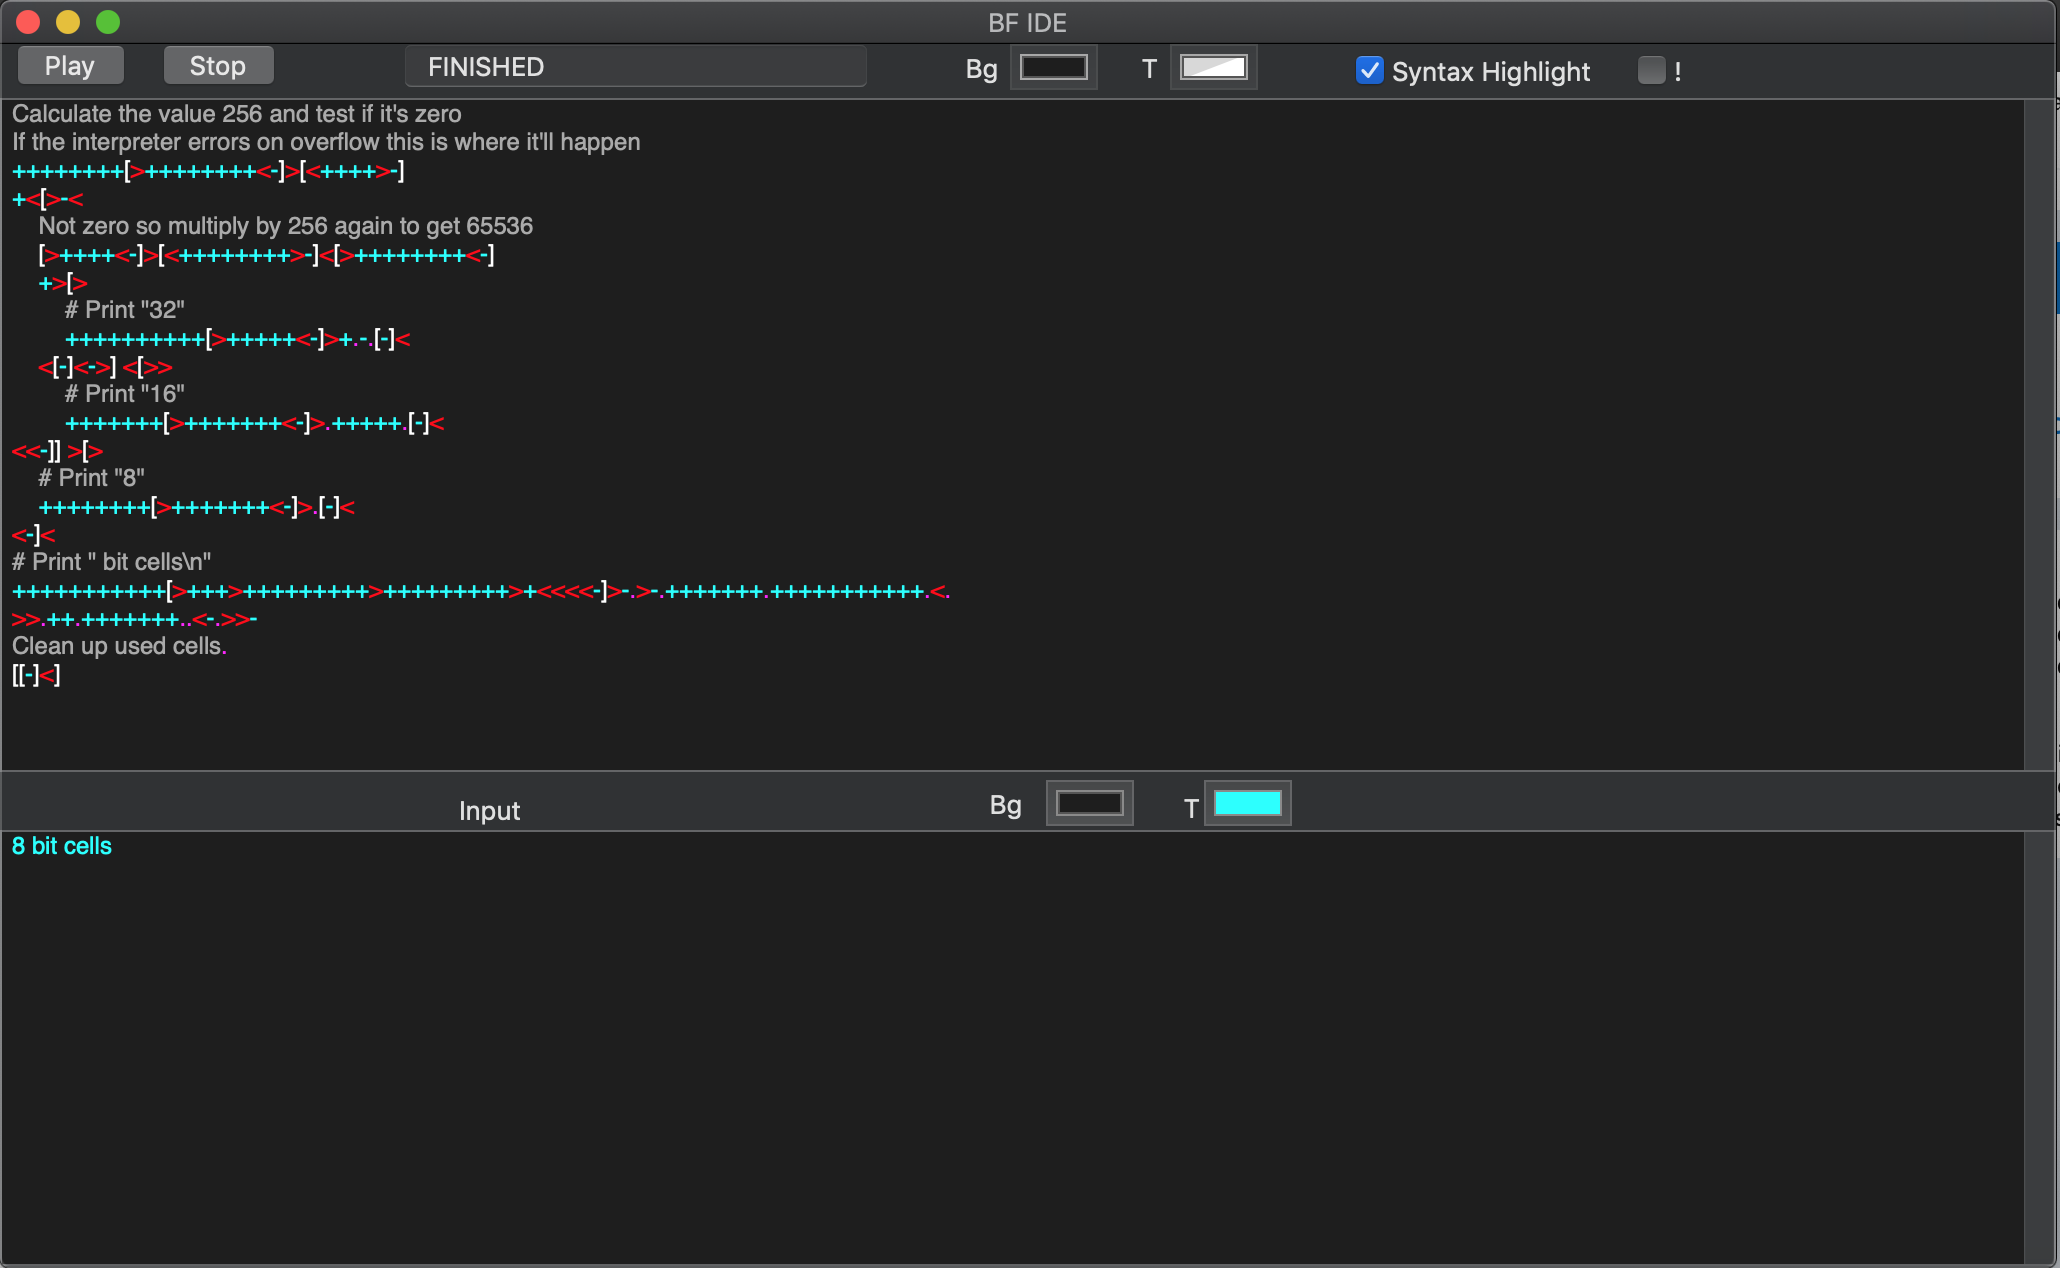Click the Play button
The width and height of the screenshot is (2060, 1268).
[x=70, y=66]
